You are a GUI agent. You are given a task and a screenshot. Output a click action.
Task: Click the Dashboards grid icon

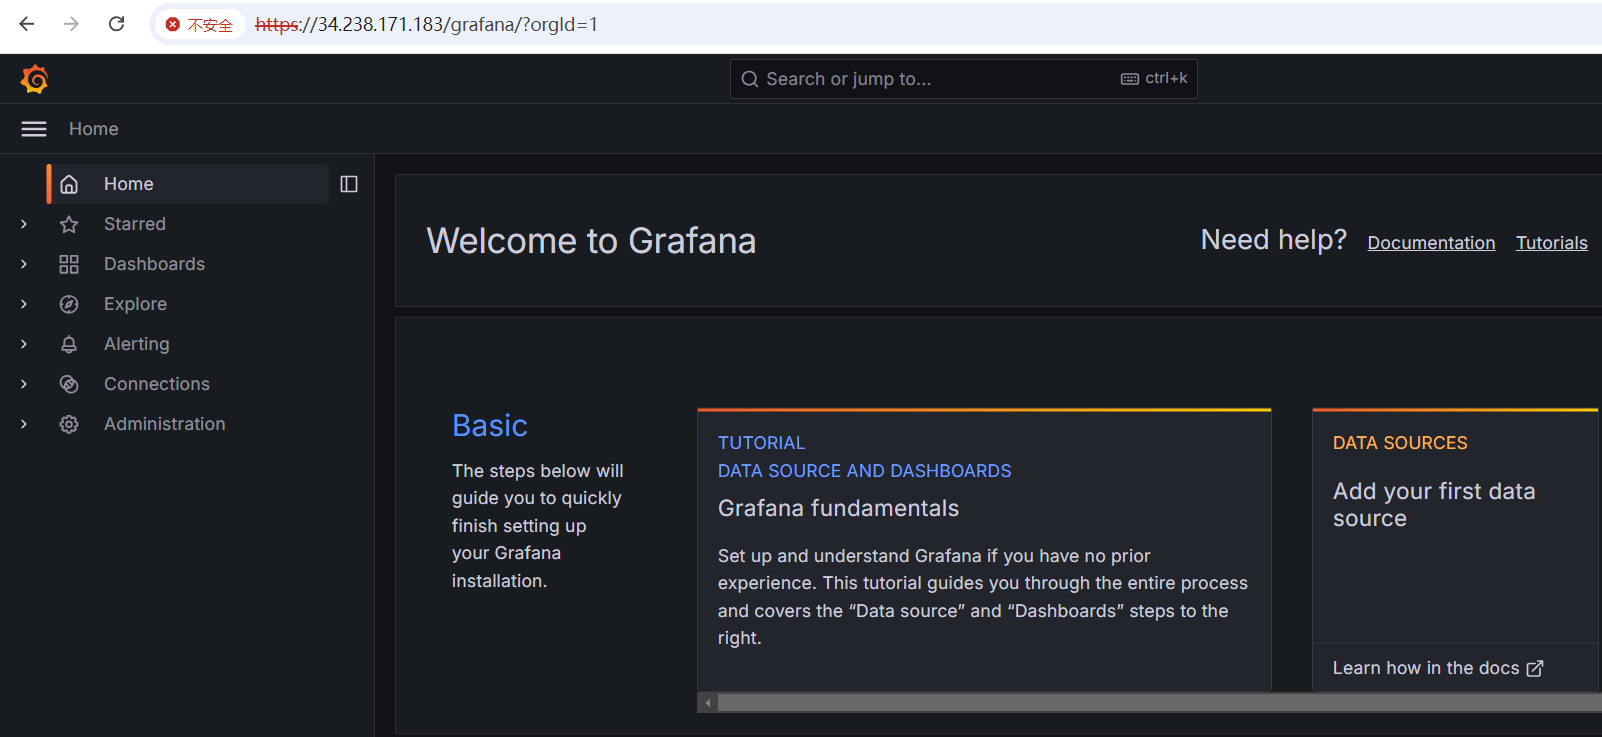pos(69,264)
